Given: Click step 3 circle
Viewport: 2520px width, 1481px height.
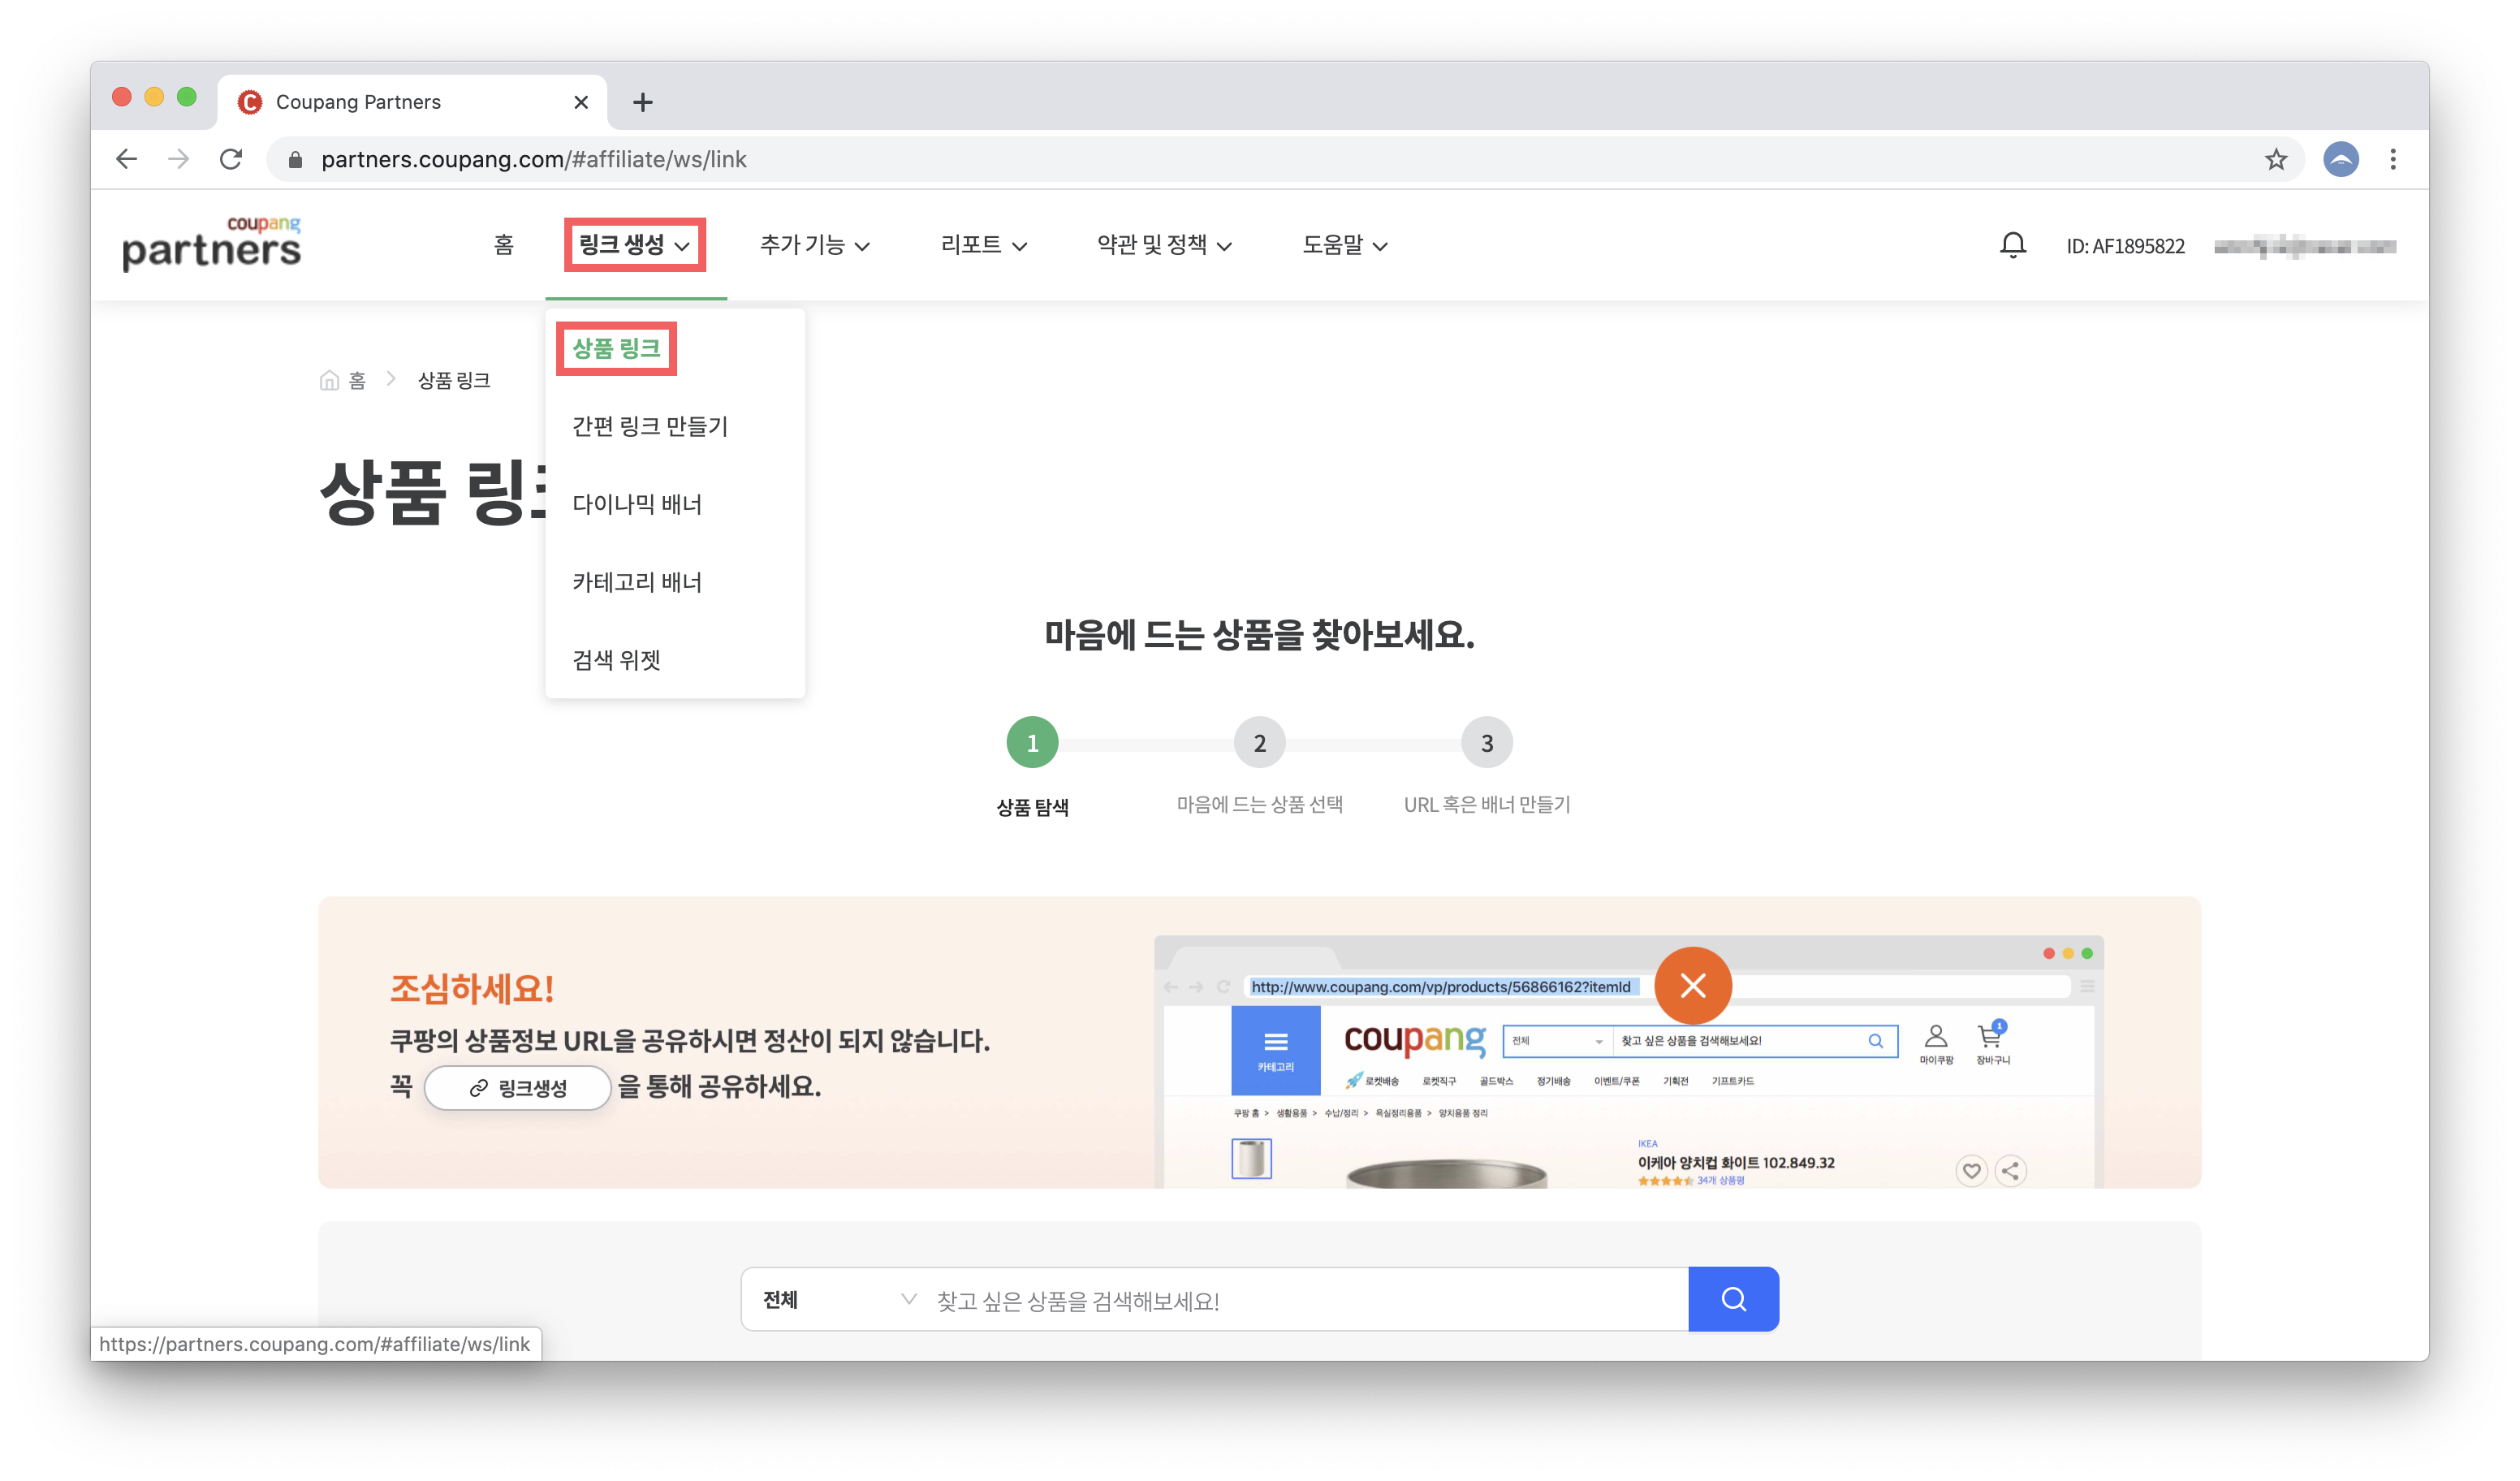Looking at the screenshot, I should 1487,742.
